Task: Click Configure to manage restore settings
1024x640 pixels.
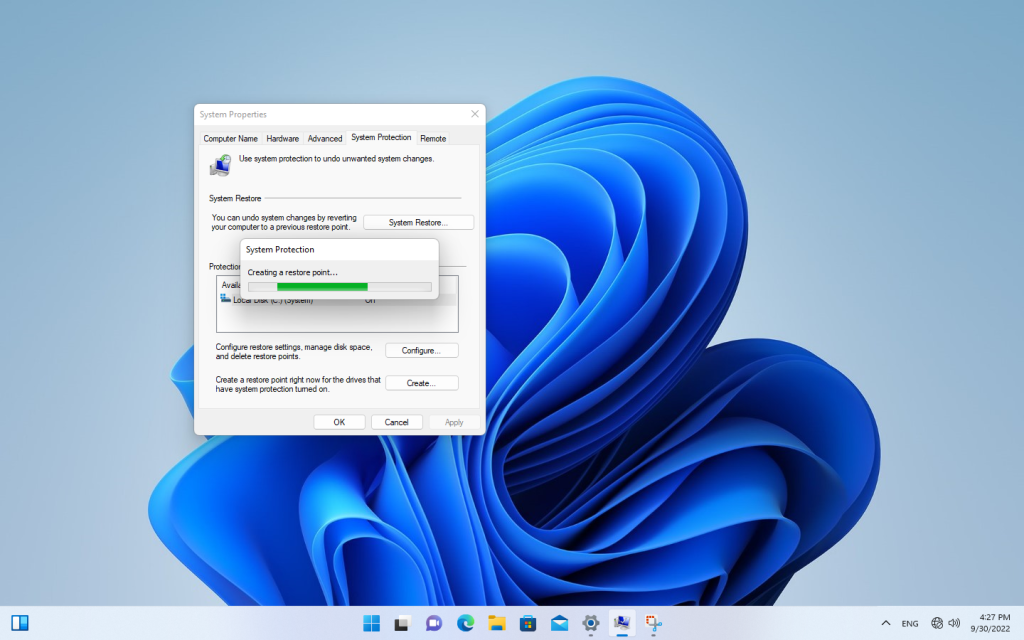Action: click(x=421, y=350)
